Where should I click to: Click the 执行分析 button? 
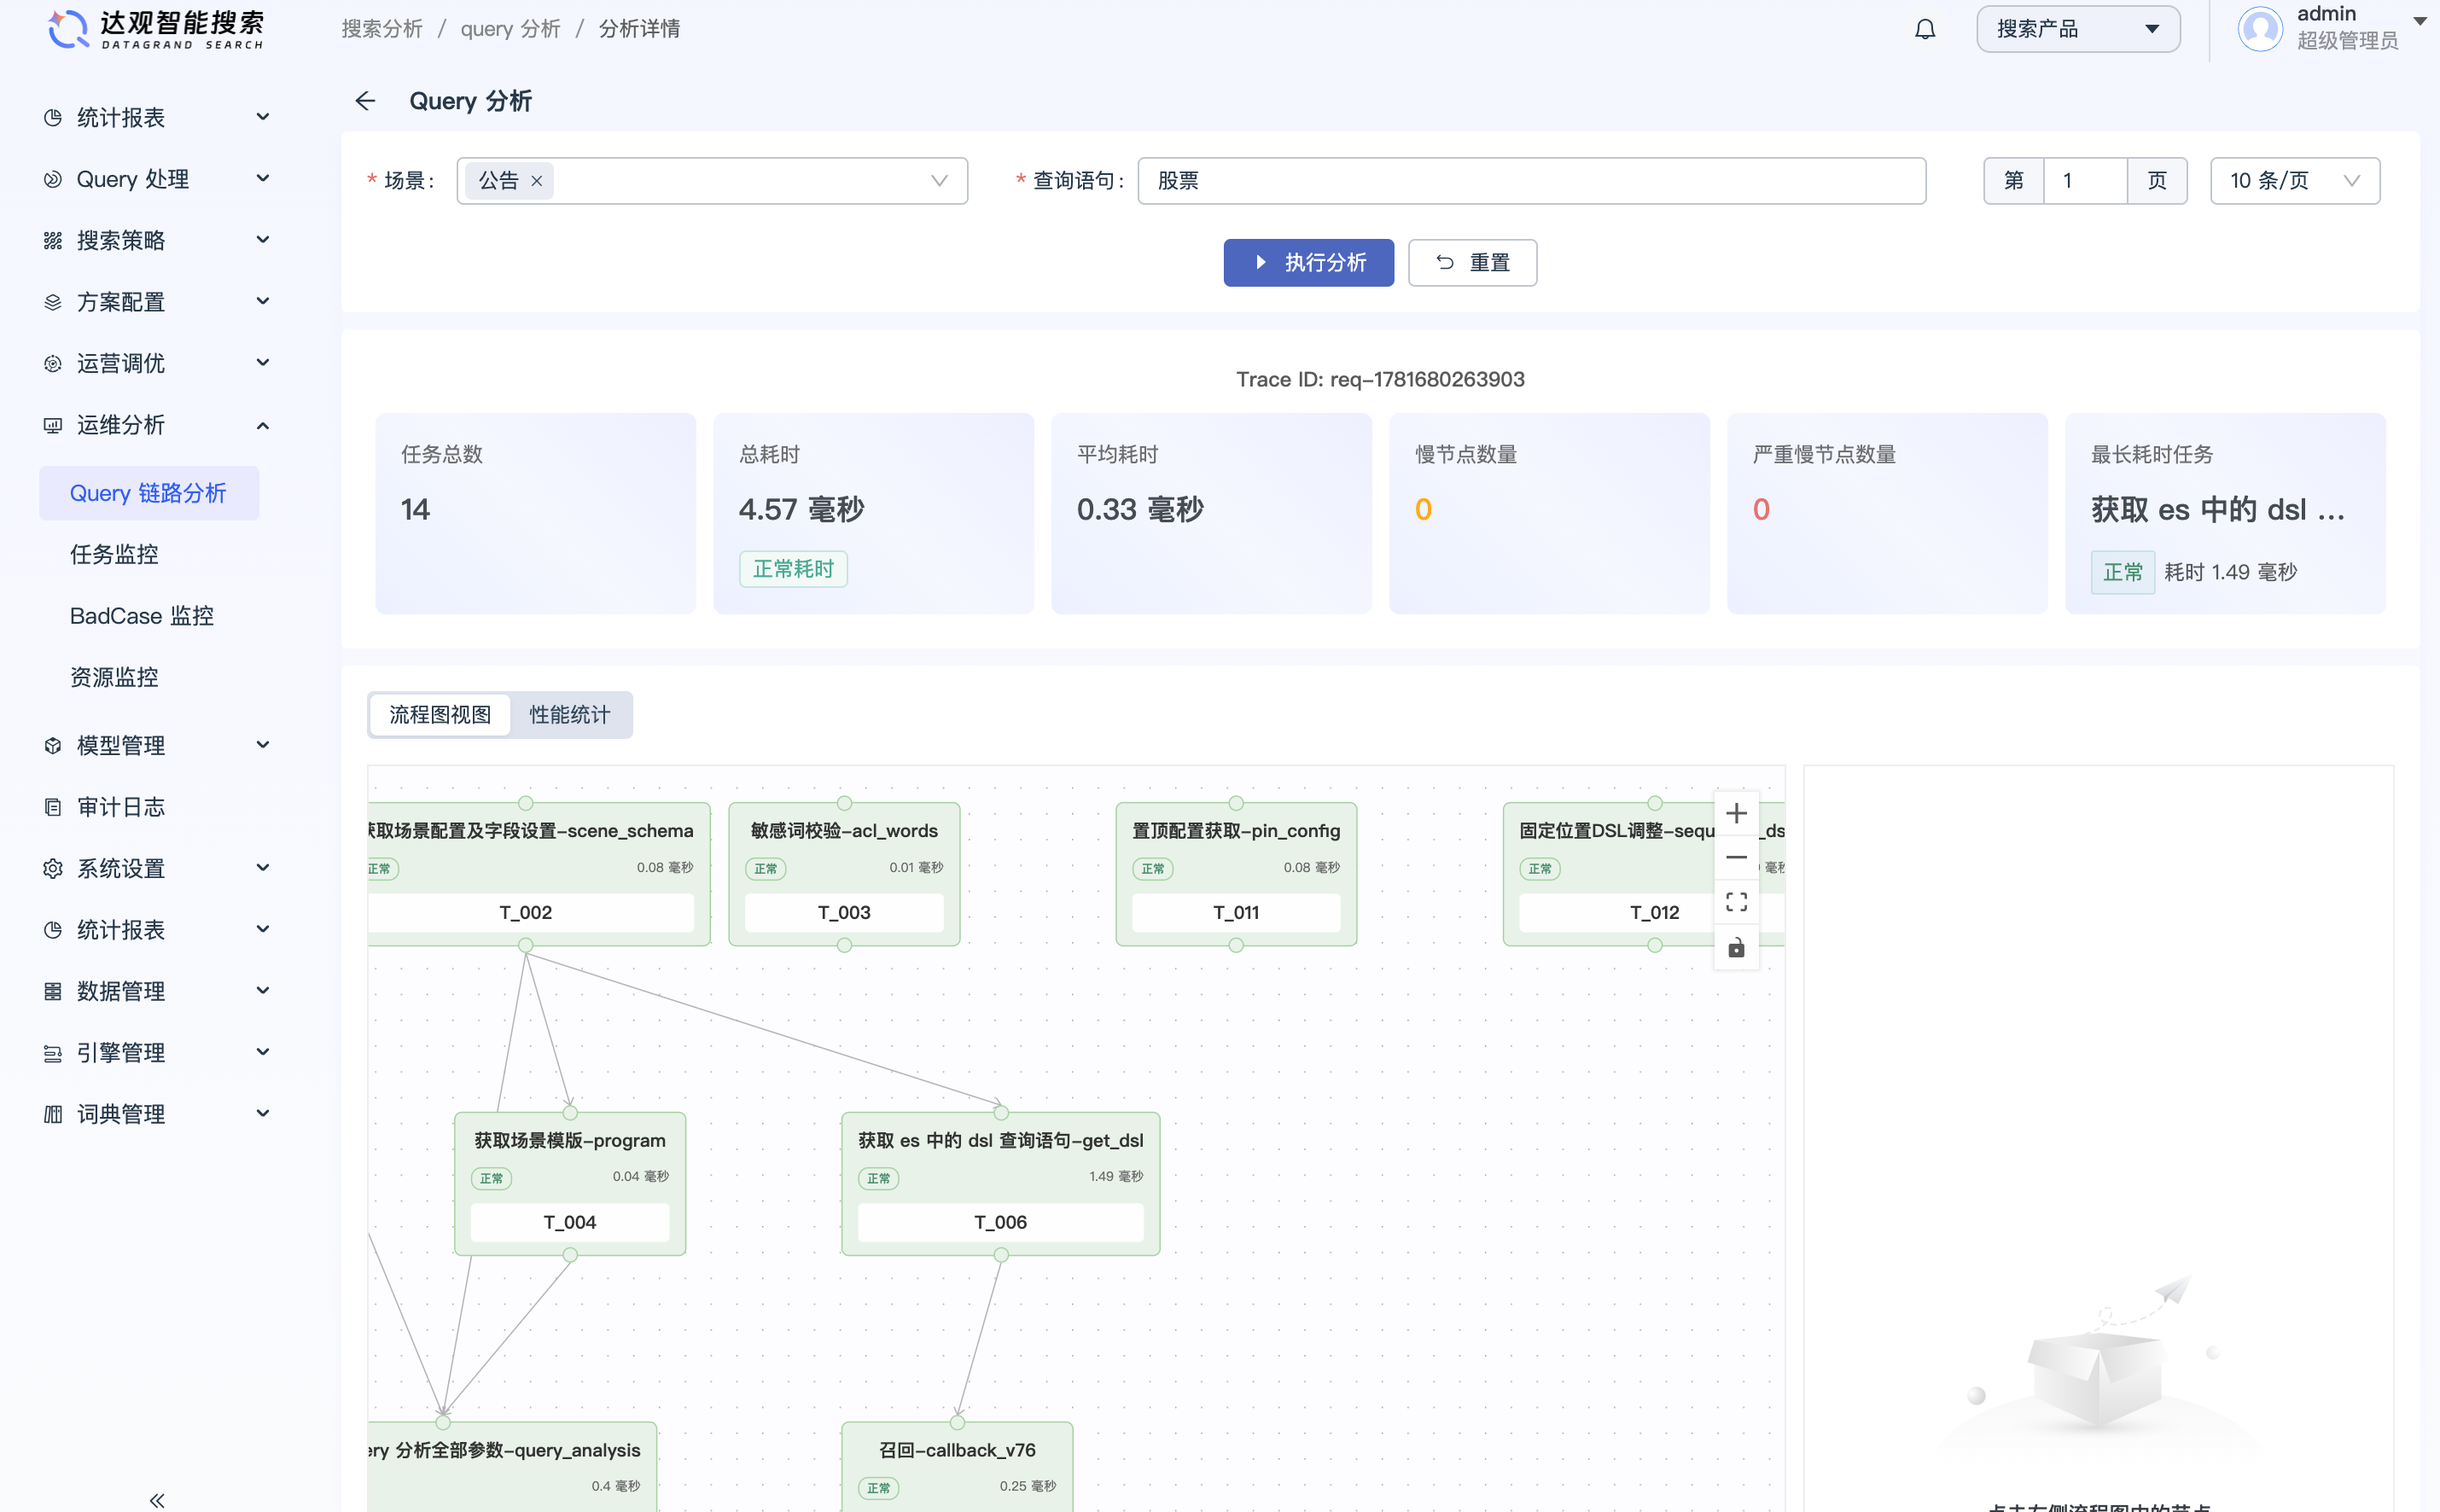pos(1308,263)
